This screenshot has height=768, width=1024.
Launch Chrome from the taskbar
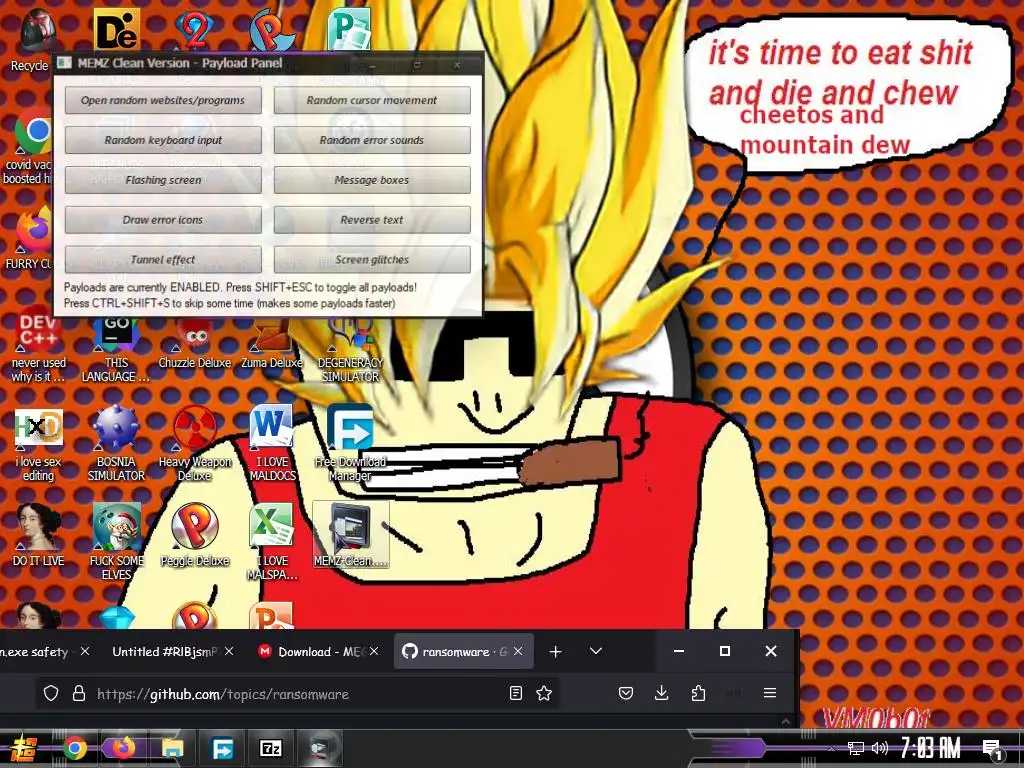point(75,748)
